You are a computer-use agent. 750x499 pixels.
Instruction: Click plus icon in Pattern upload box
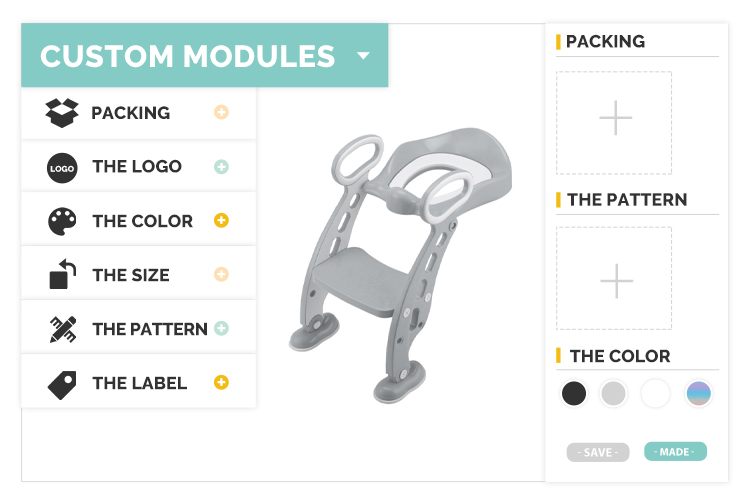point(615,281)
